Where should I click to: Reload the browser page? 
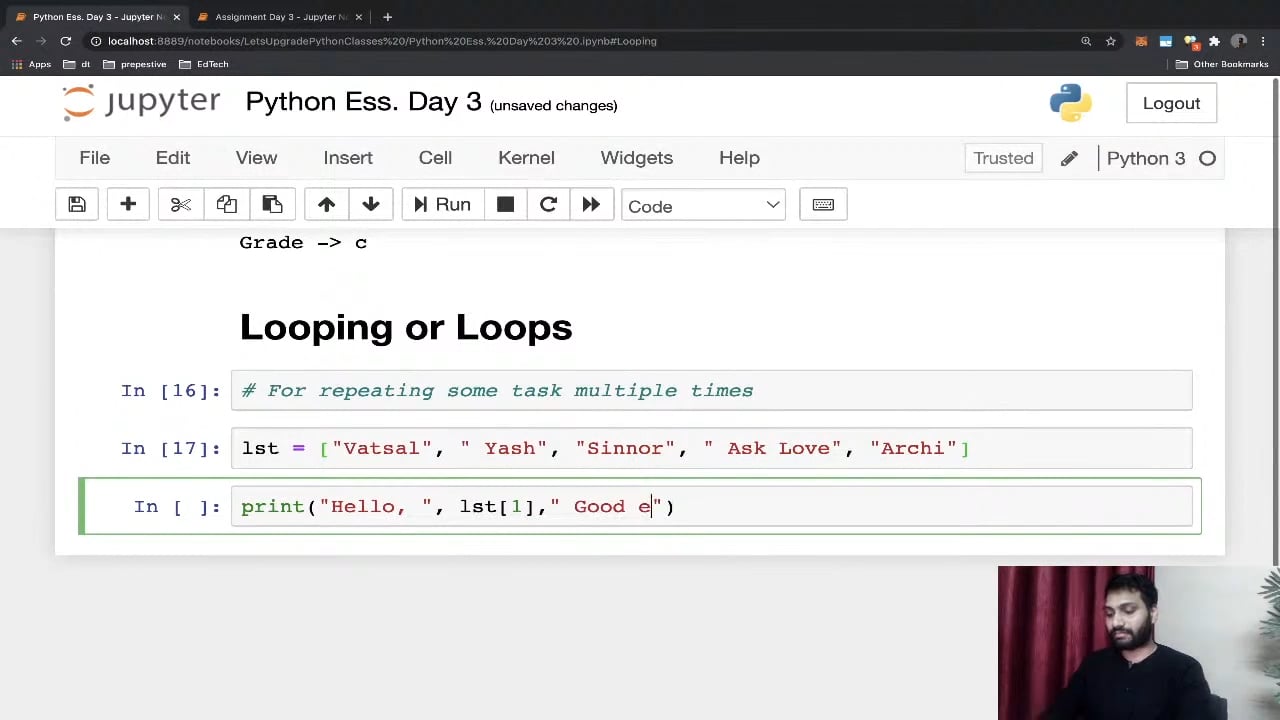tap(65, 41)
